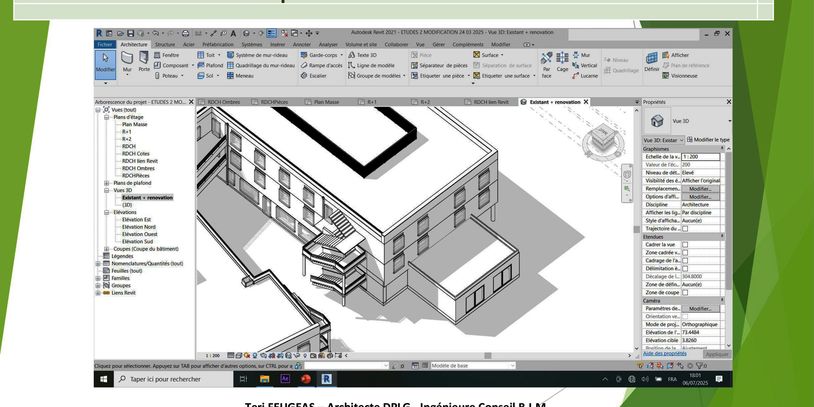
Task: Select the Mur wall tool
Action: [127, 62]
